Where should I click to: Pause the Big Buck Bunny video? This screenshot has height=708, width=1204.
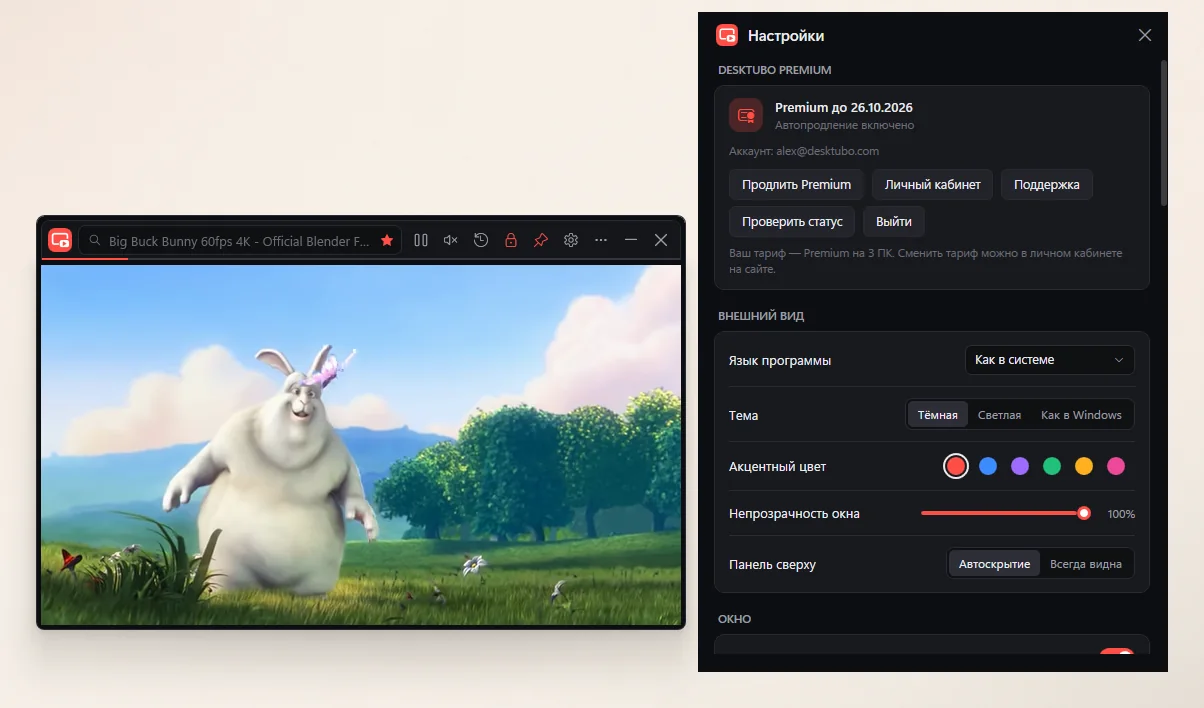tap(421, 240)
